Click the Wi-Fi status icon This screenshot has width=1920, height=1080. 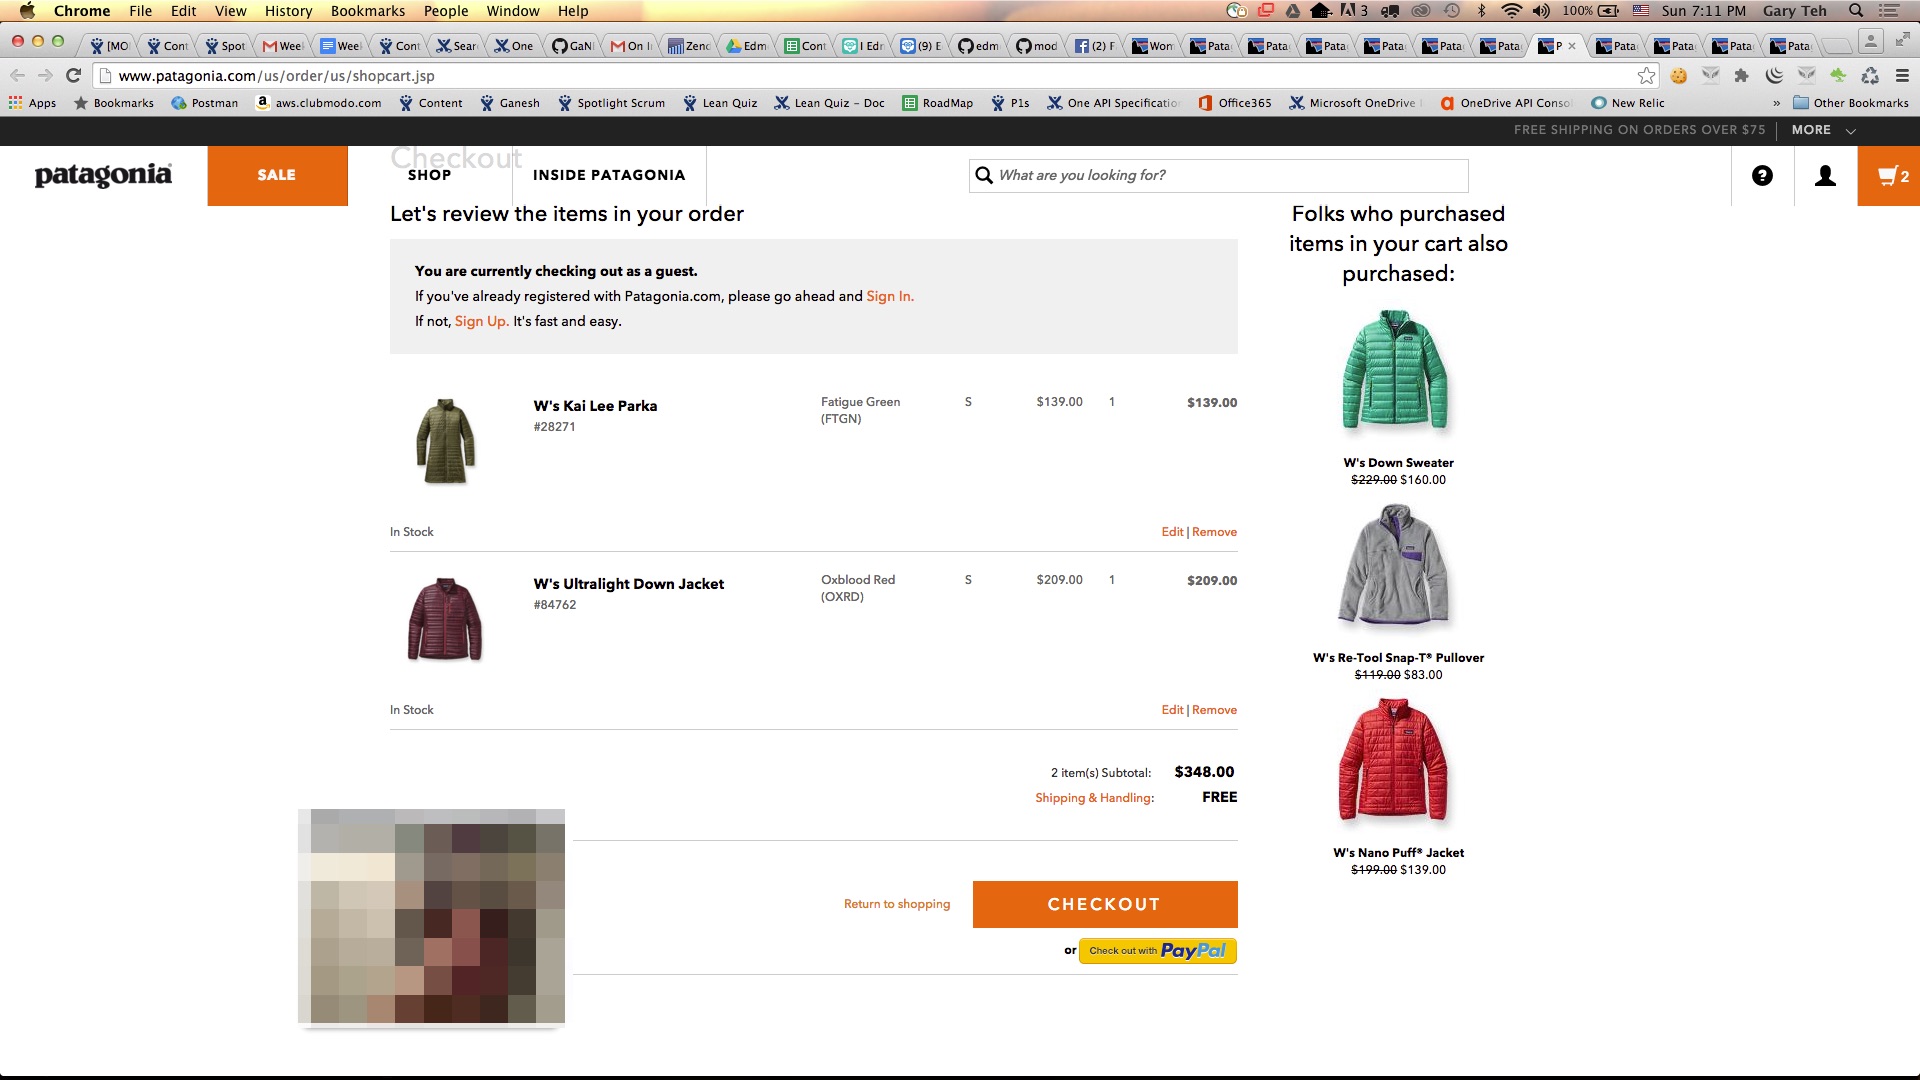1511,11
